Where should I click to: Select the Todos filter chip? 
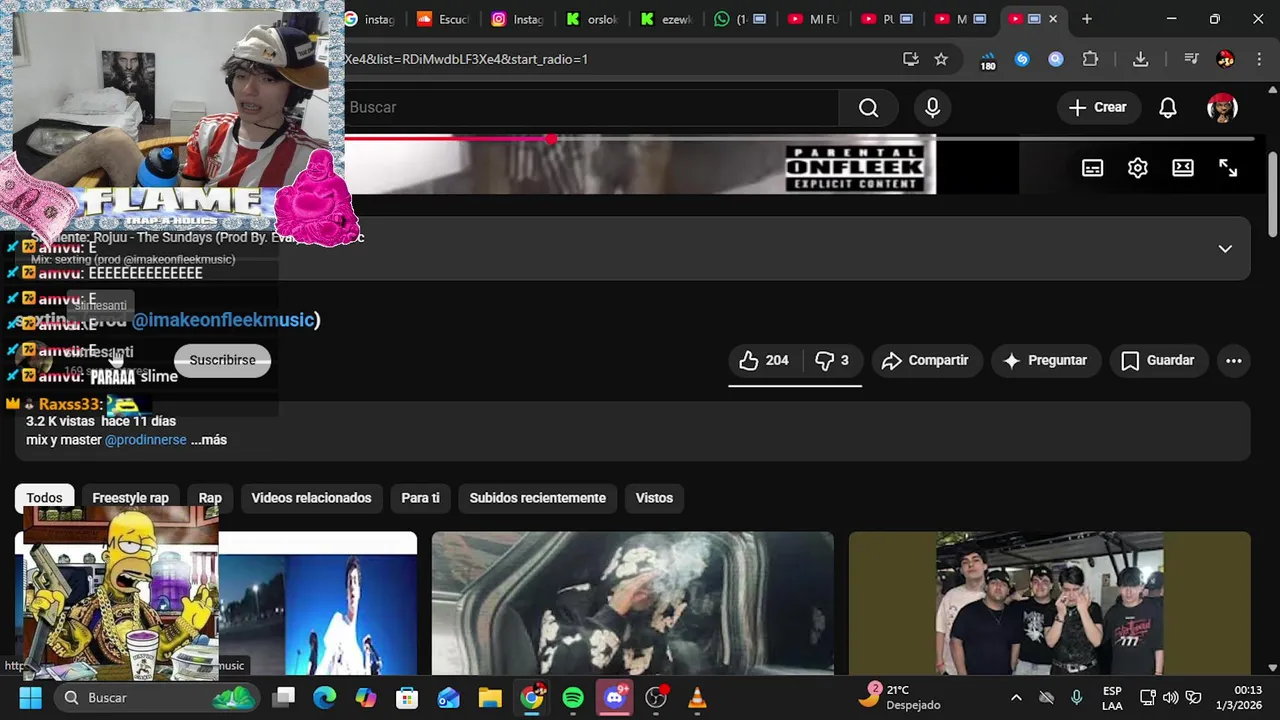(44, 498)
